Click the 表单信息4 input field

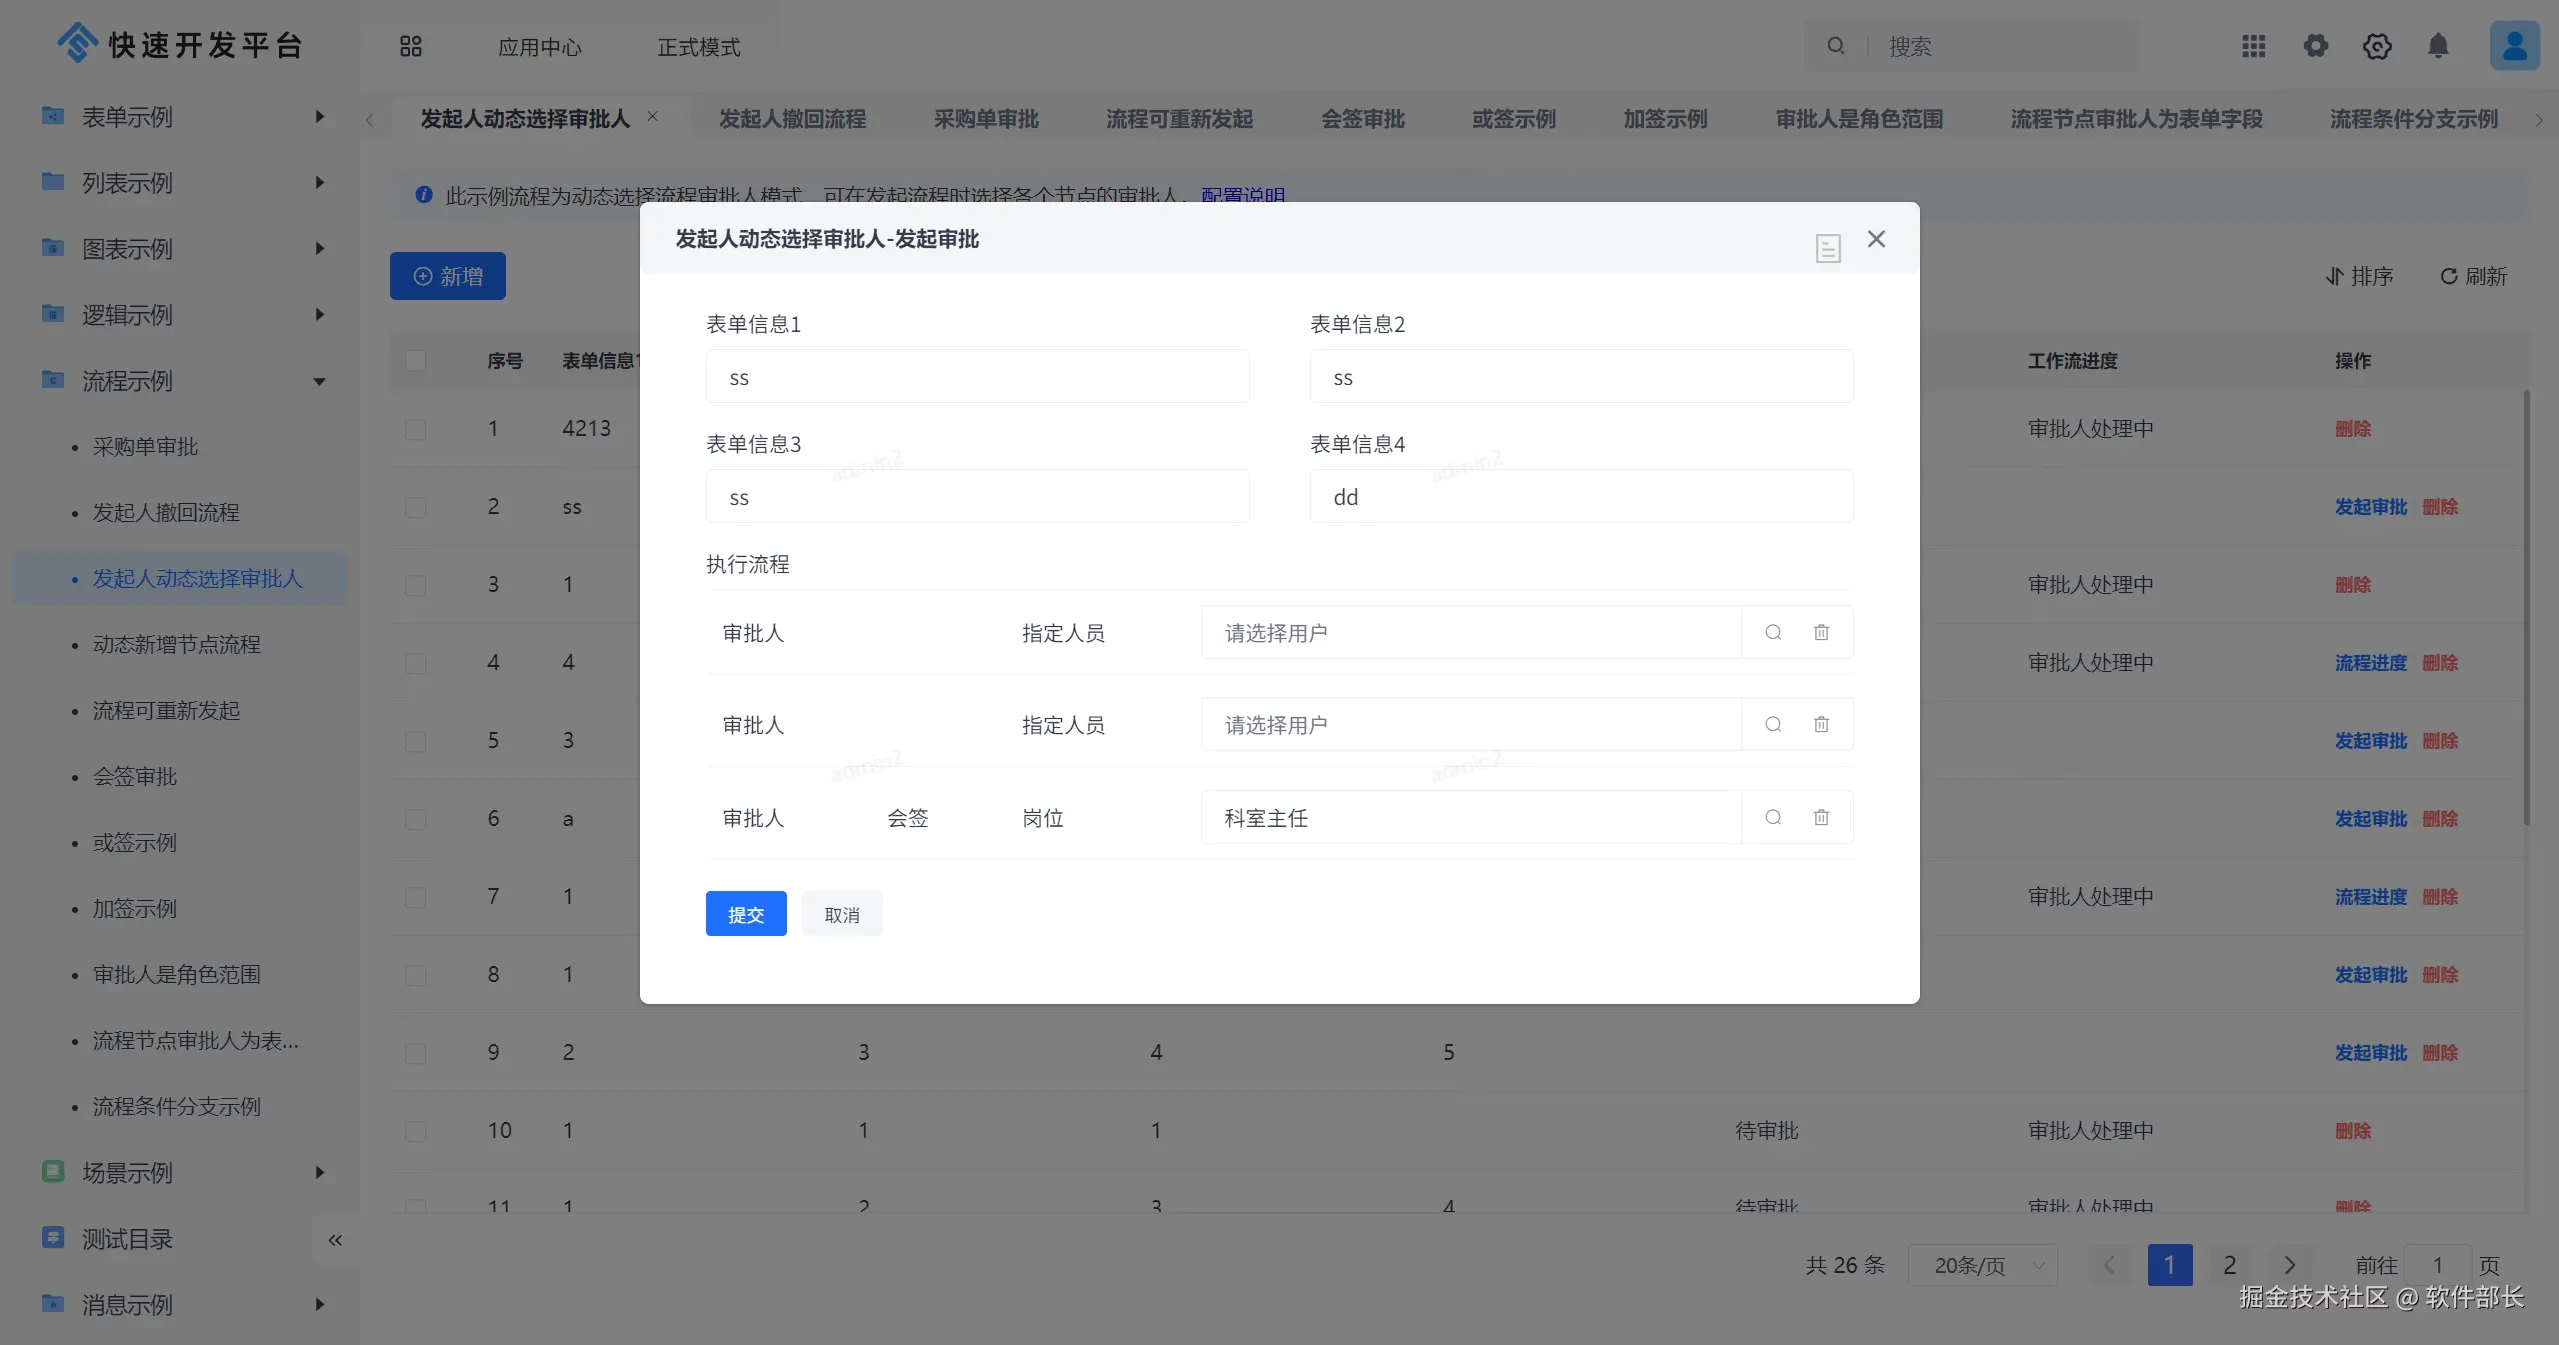pyautogui.click(x=1580, y=497)
